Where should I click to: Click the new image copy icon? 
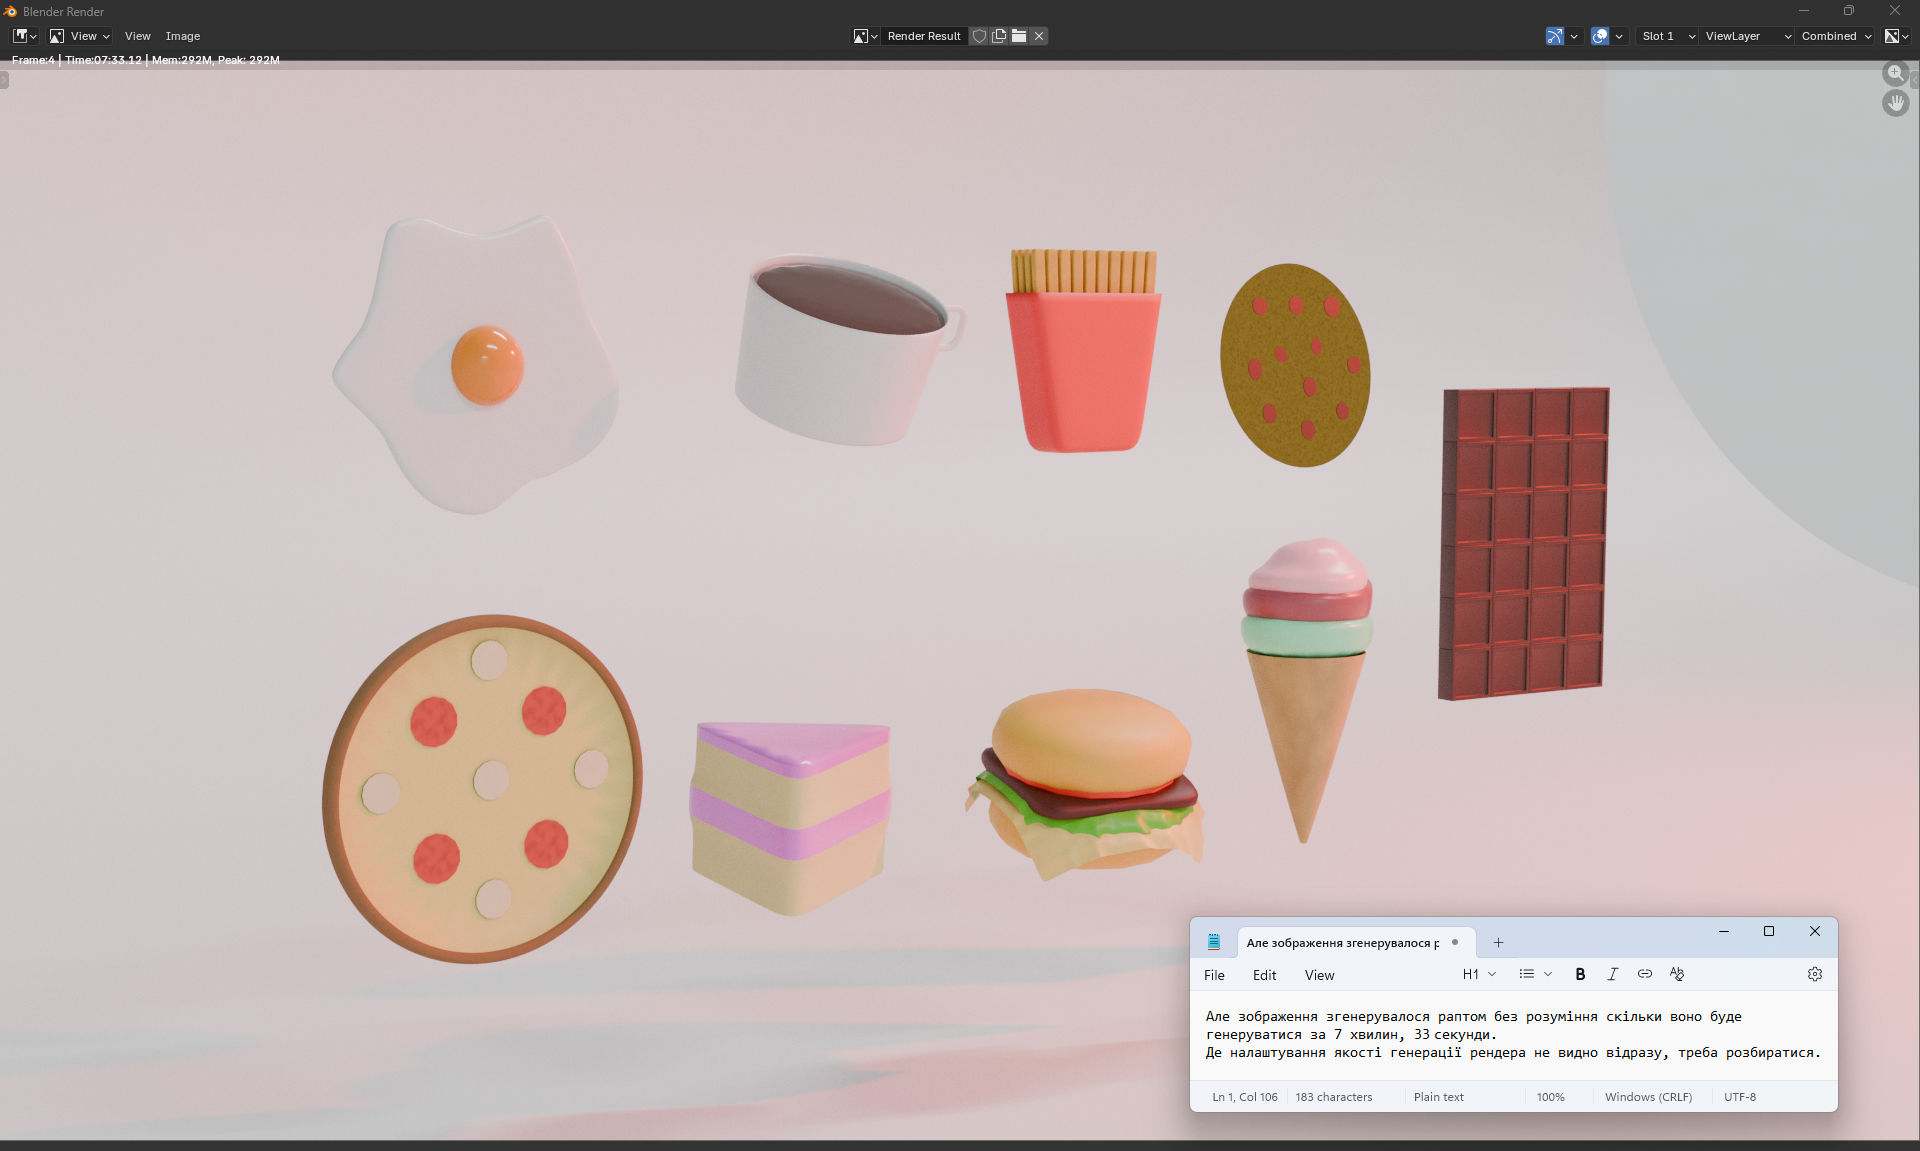point(999,36)
